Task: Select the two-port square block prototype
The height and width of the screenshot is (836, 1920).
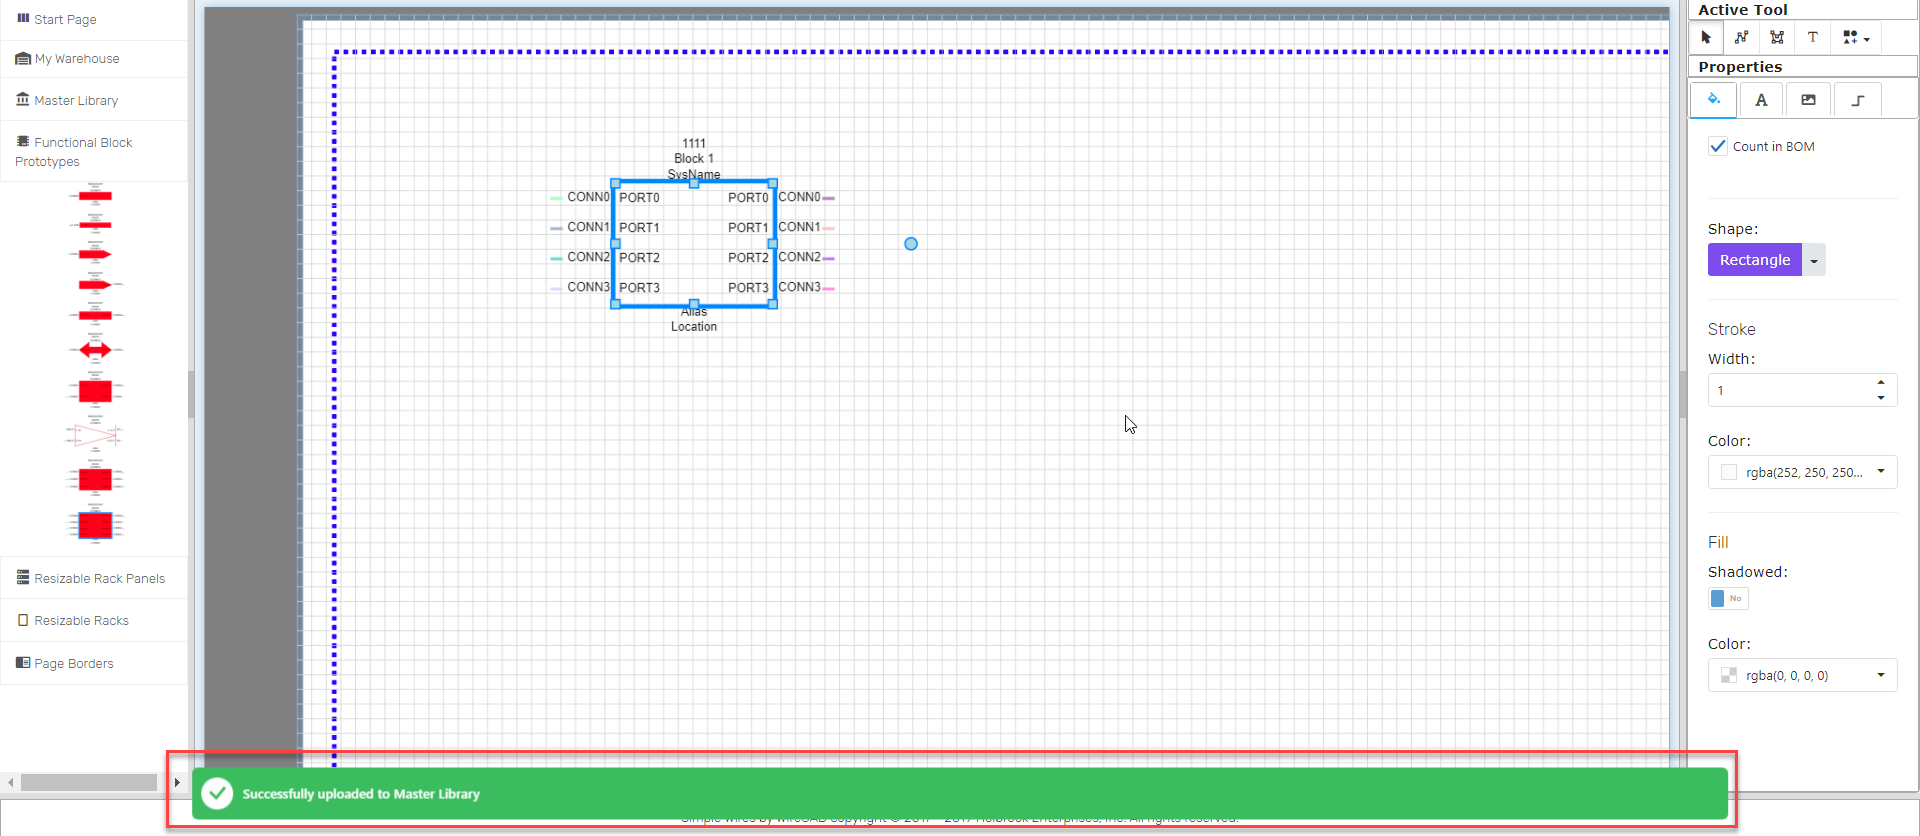Action: coord(95,390)
